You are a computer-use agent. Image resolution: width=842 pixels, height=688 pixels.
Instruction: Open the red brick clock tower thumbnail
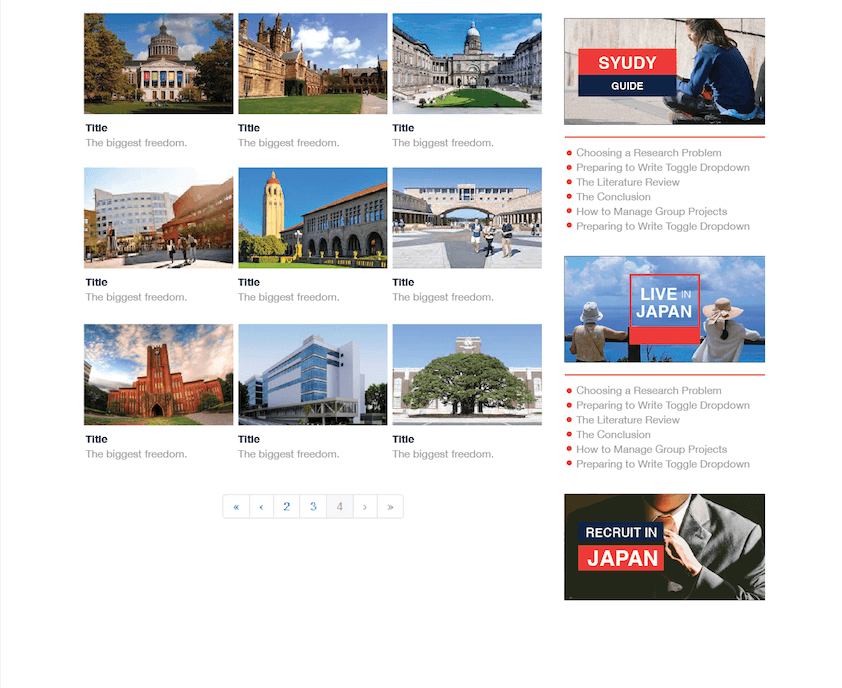tap(158, 374)
